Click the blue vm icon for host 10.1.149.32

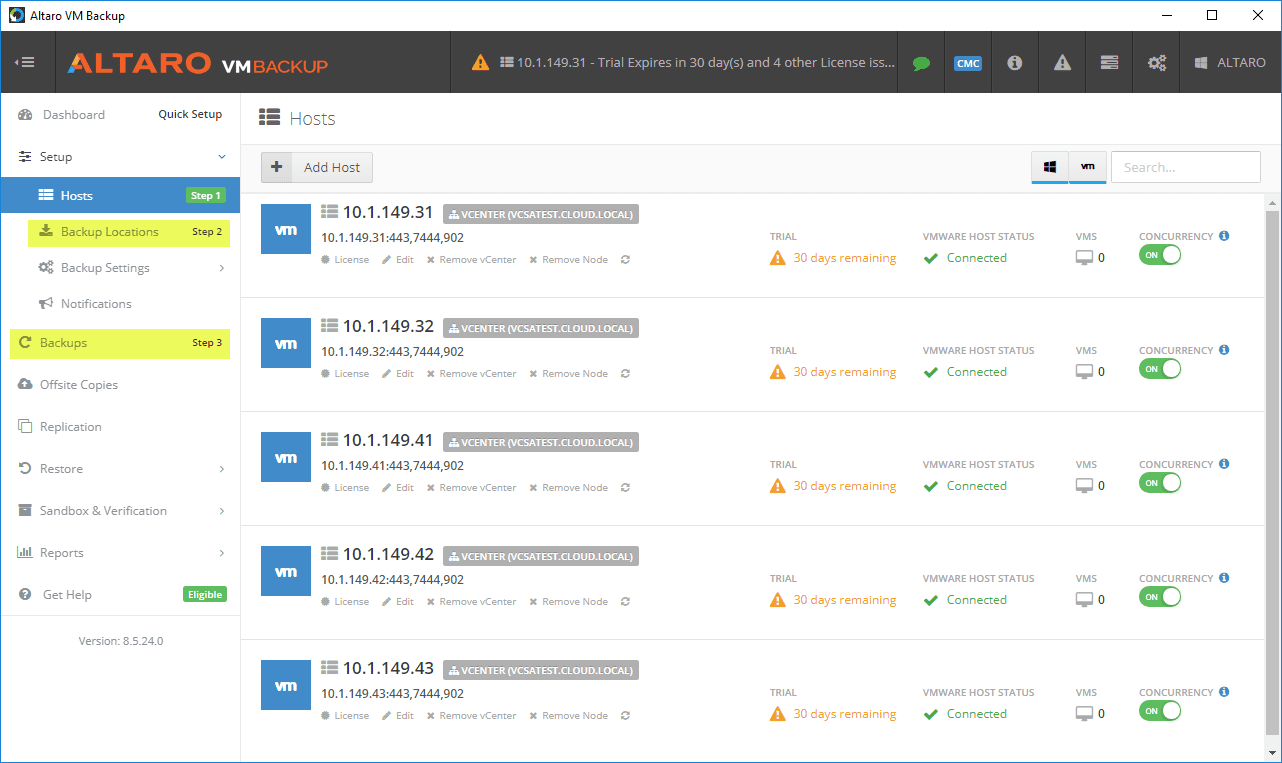(286, 343)
